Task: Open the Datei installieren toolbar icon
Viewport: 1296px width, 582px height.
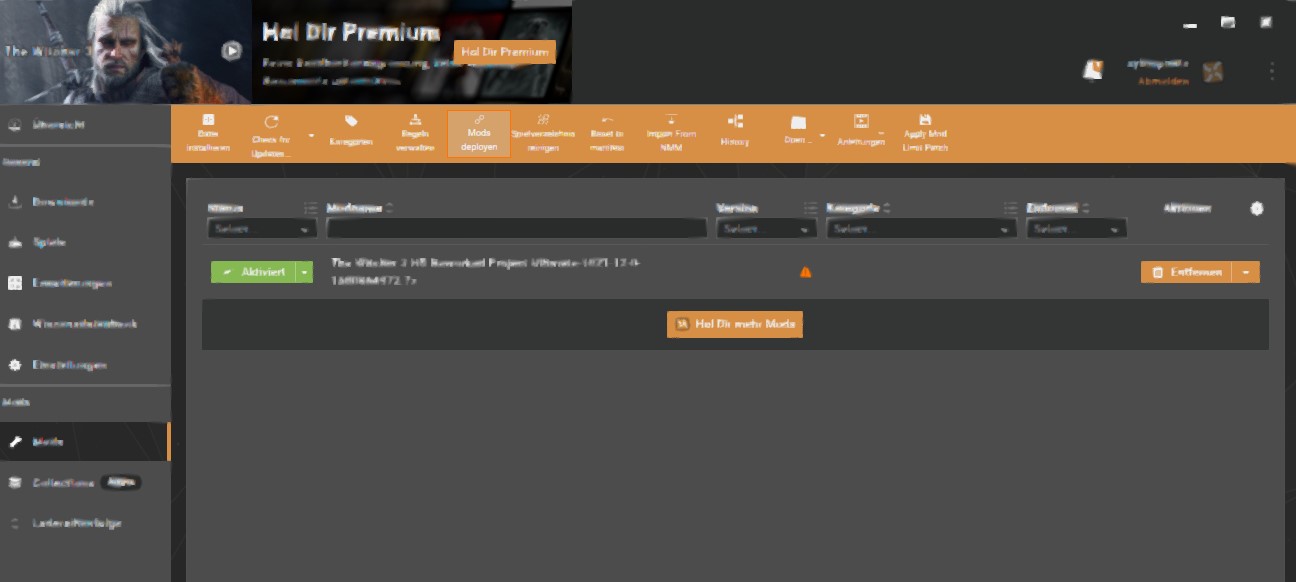Action: tap(208, 131)
